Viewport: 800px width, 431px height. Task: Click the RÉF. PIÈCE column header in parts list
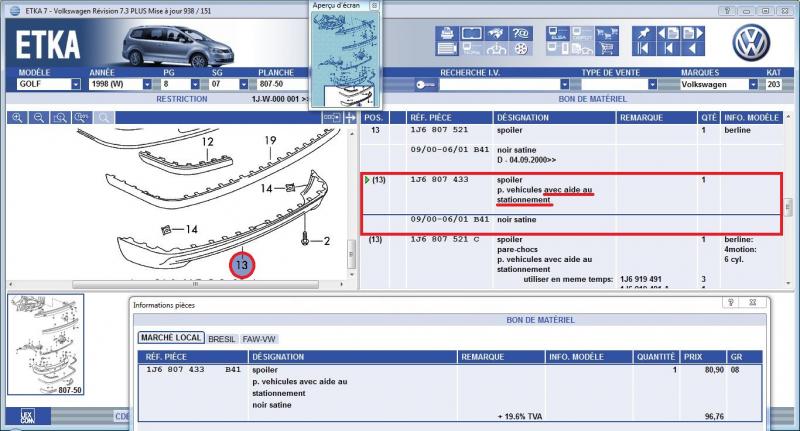point(449,118)
